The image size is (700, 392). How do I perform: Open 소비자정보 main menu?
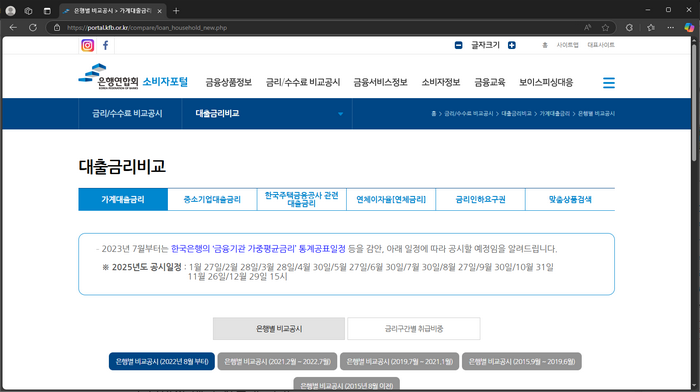click(x=441, y=83)
